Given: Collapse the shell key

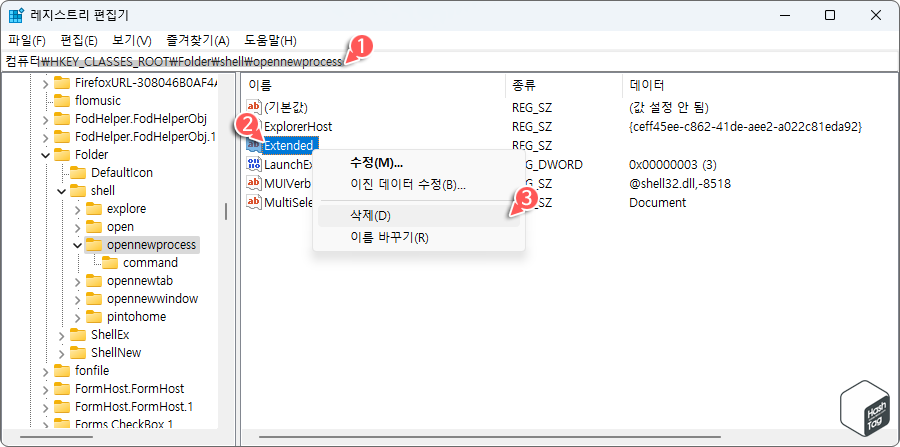Looking at the screenshot, I should [61, 191].
